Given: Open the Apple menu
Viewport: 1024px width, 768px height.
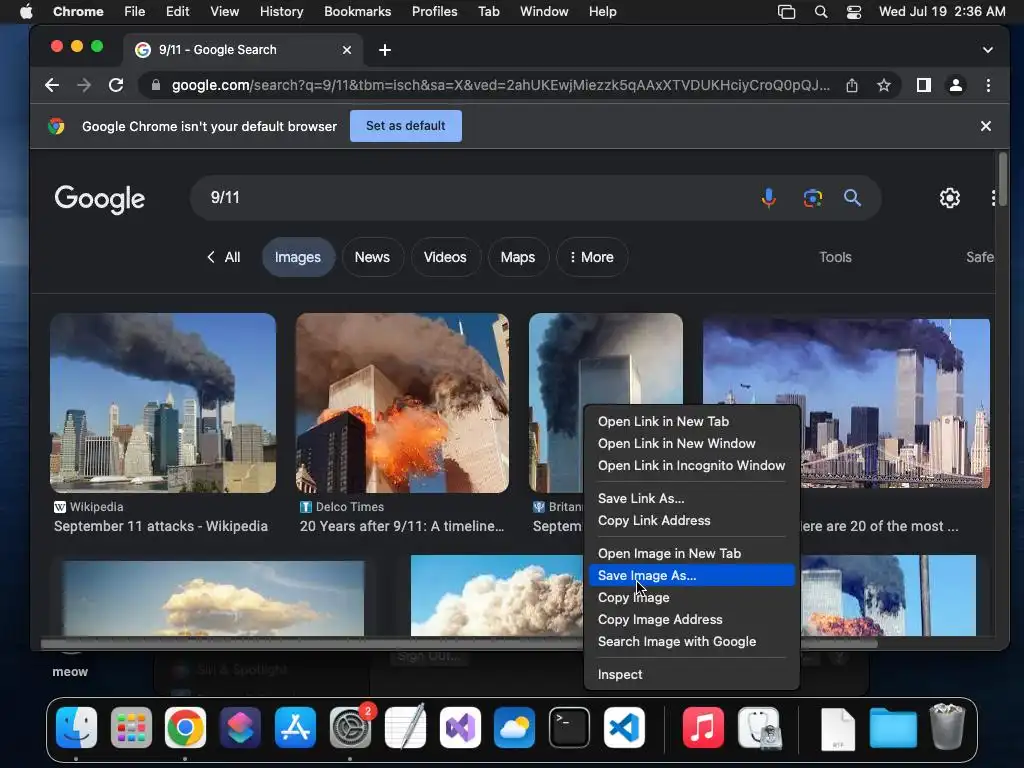Looking at the screenshot, I should (25, 11).
